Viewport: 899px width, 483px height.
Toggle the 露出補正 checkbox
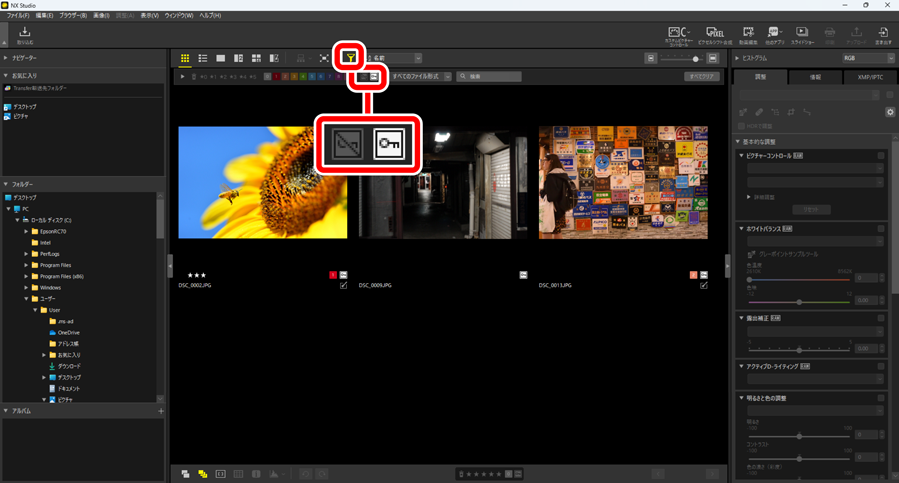click(881, 318)
